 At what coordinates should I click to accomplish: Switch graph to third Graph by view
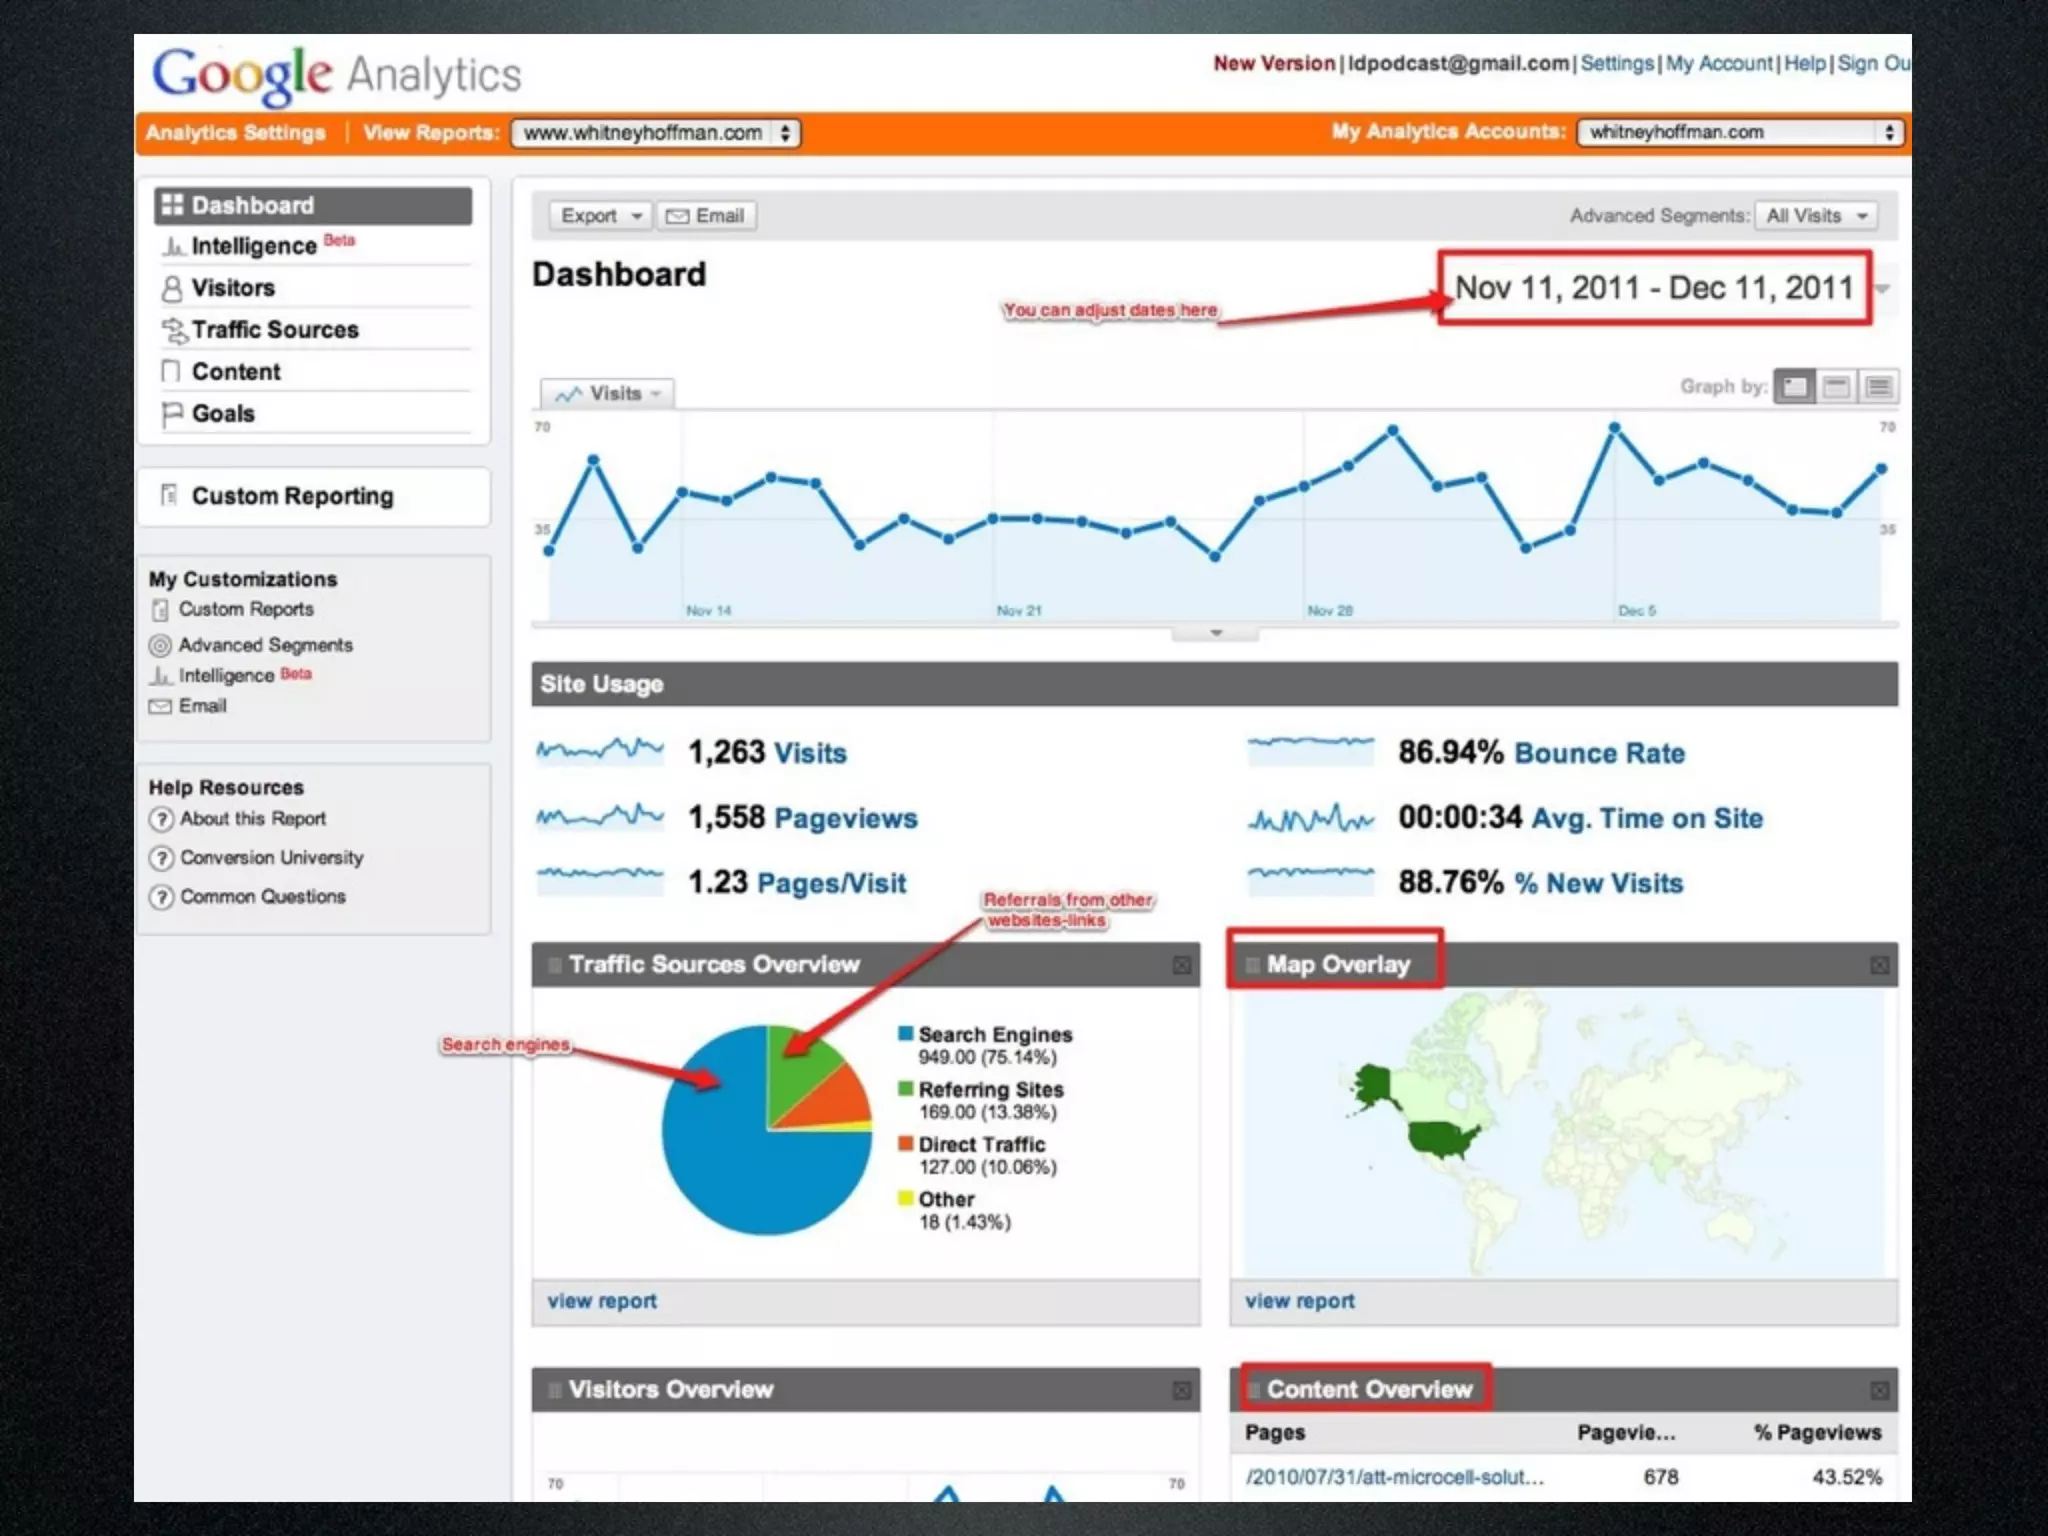click(x=1879, y=387)
